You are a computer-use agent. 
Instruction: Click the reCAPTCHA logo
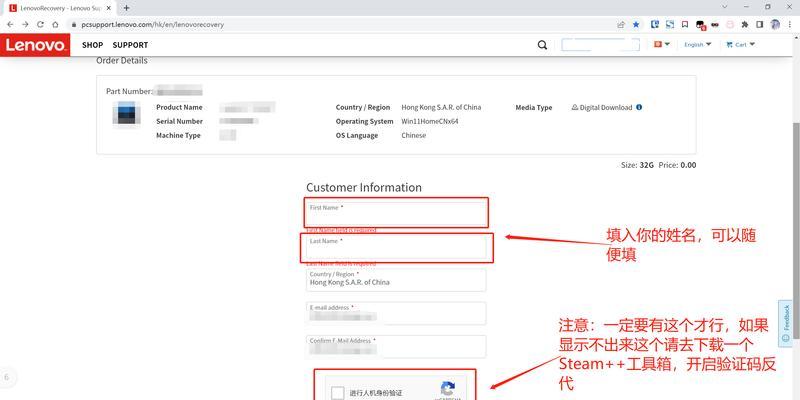(x=447, y=388)
